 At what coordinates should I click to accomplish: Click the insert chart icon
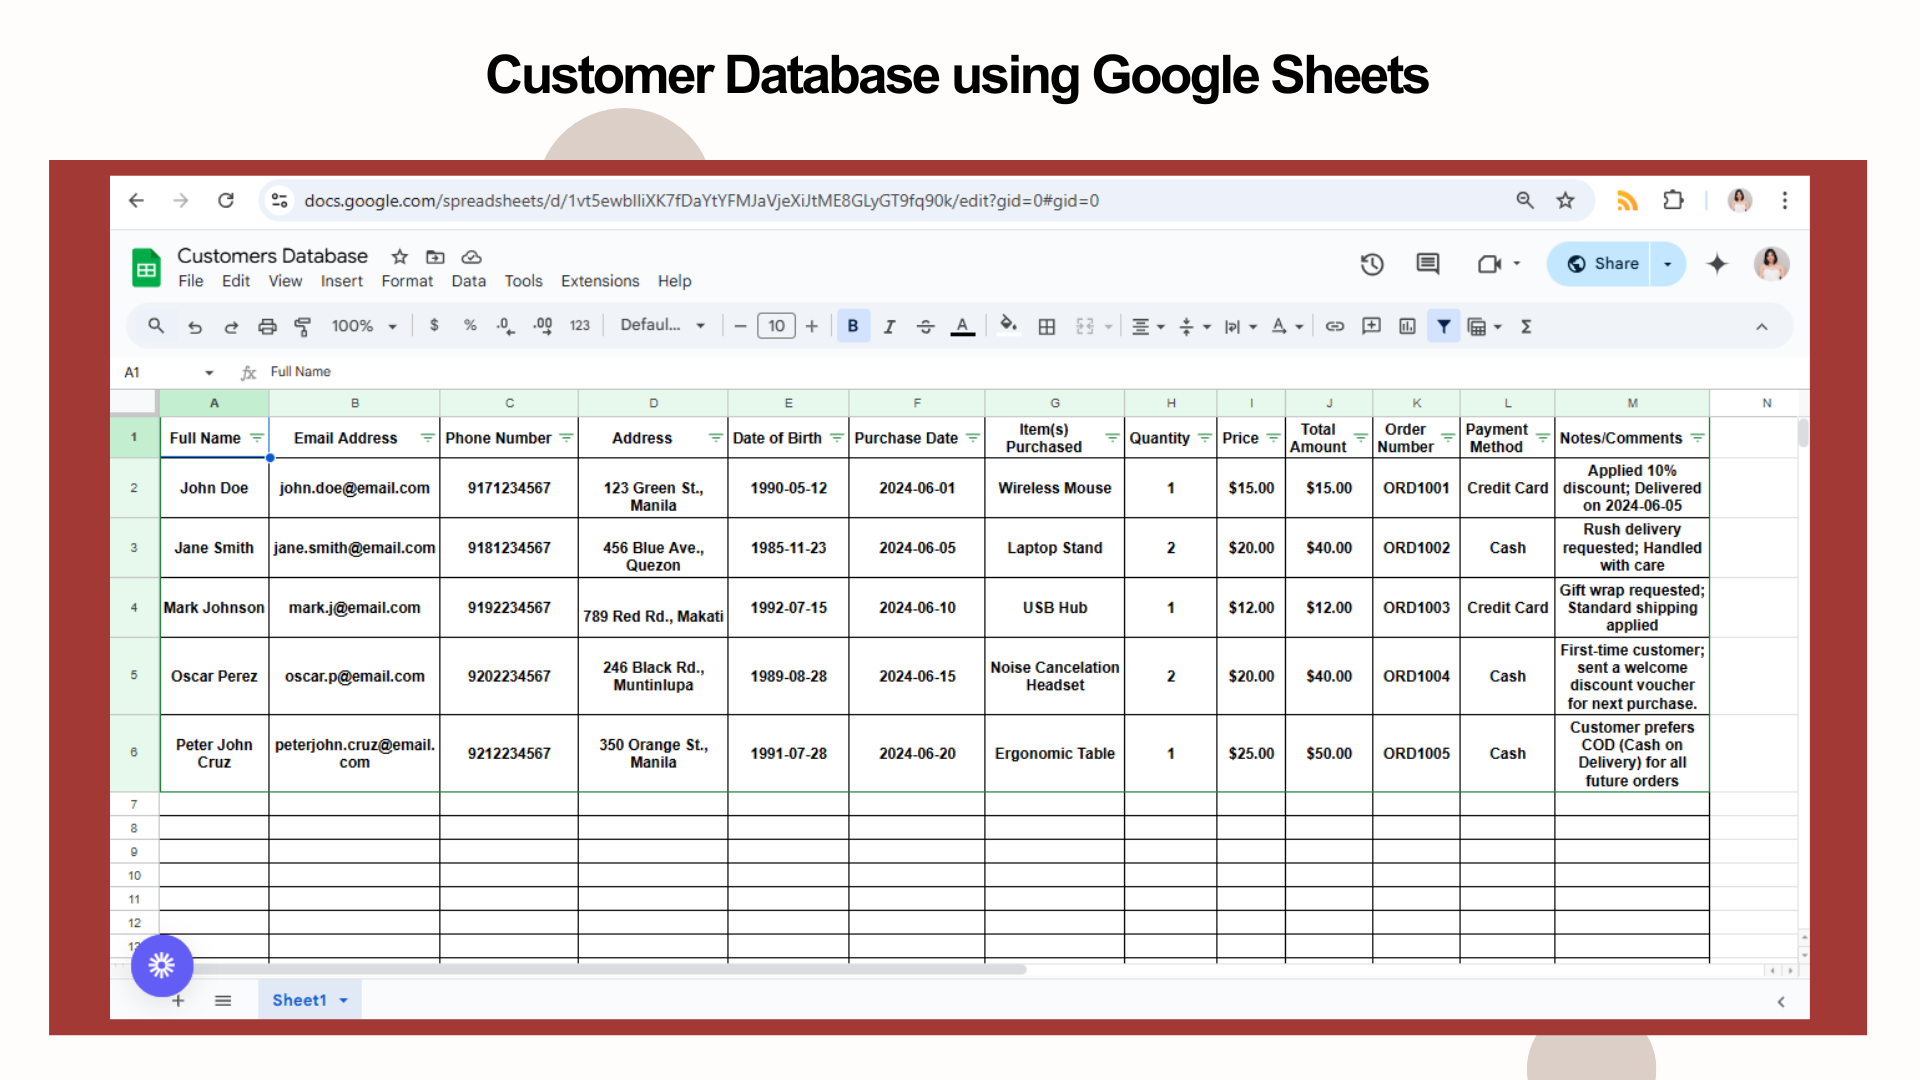click(1407, 326)
